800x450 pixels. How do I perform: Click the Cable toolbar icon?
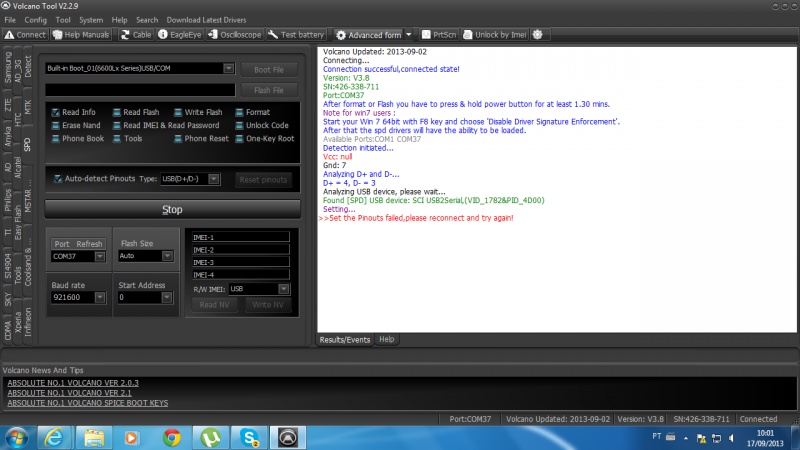coord(136,35)
